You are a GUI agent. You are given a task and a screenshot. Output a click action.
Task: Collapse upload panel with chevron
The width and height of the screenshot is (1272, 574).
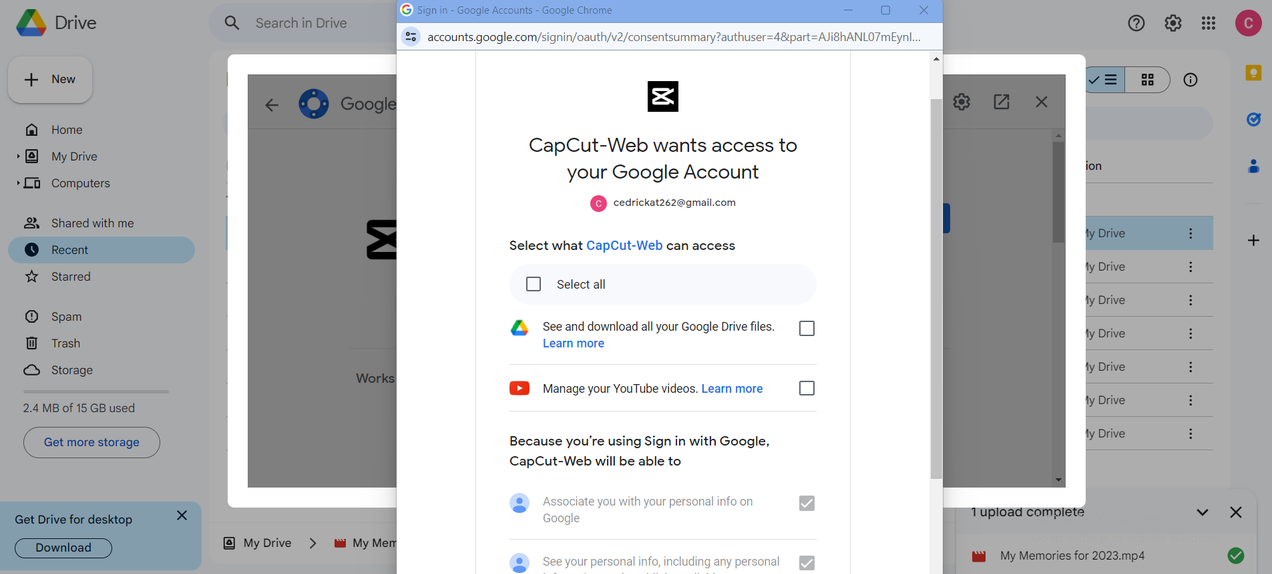pyautogui.click(x=1202, y=512)
